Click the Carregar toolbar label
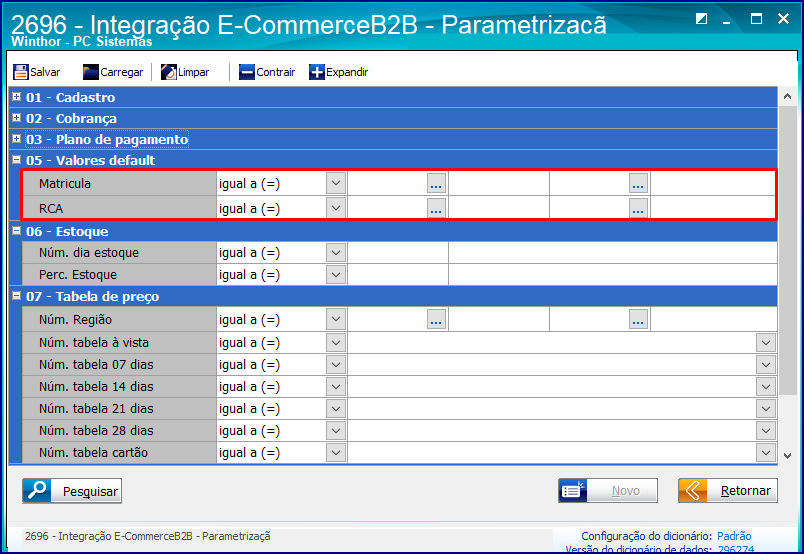Viewport: 804px width, 554px height. click(x=122, y=72)
